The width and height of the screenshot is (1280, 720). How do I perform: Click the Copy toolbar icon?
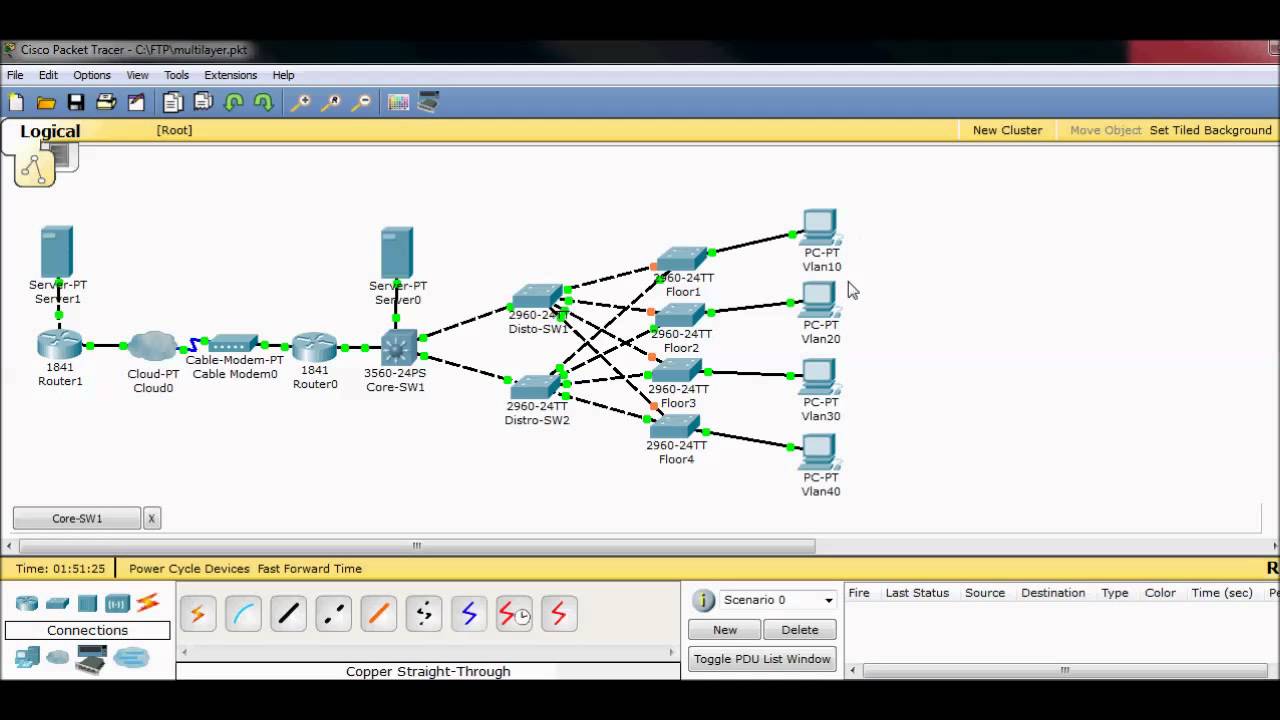(173, 102)
